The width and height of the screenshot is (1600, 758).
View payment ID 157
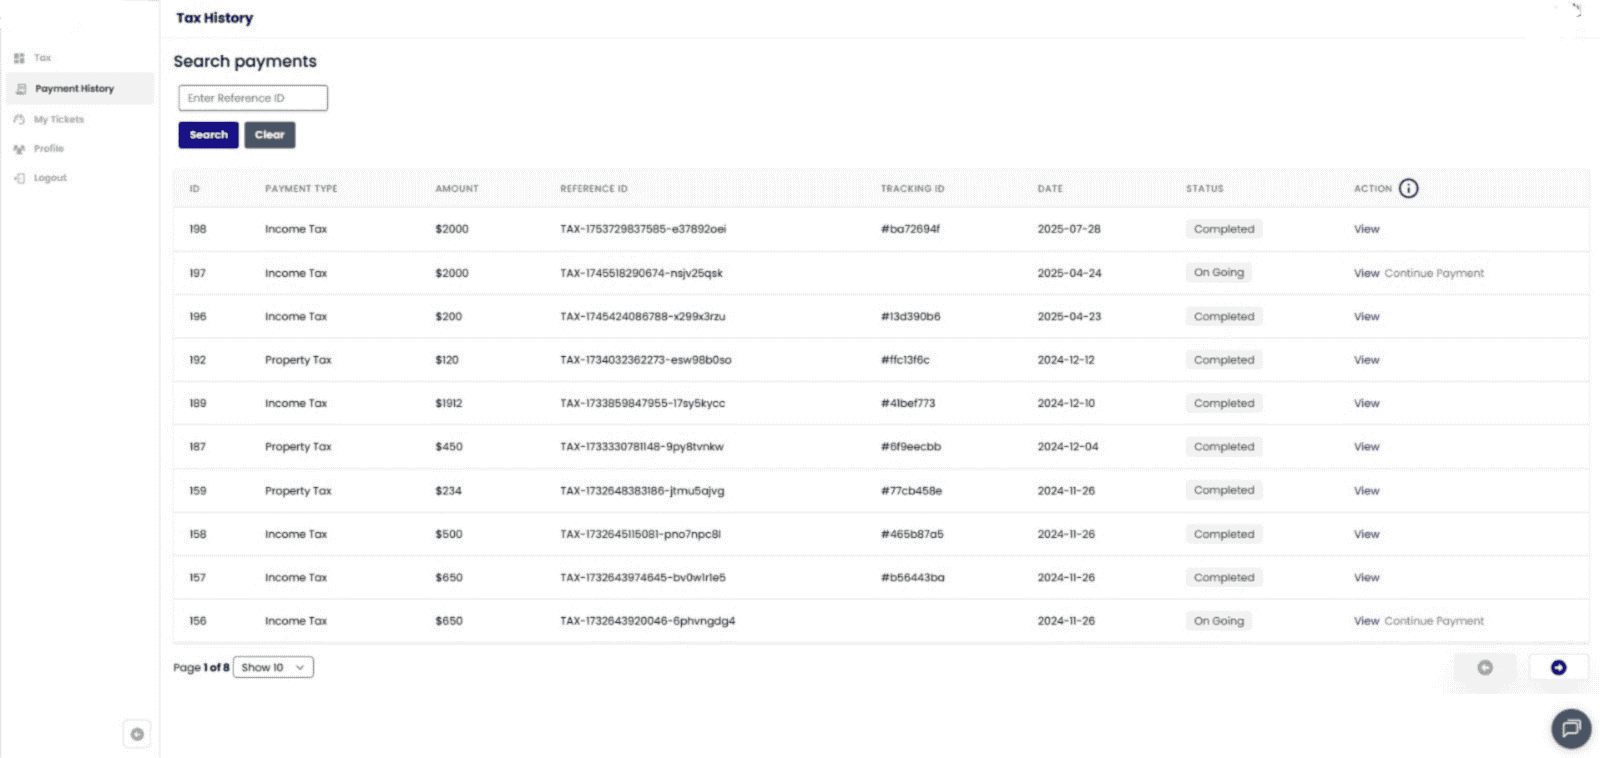tap(1366, 578)
